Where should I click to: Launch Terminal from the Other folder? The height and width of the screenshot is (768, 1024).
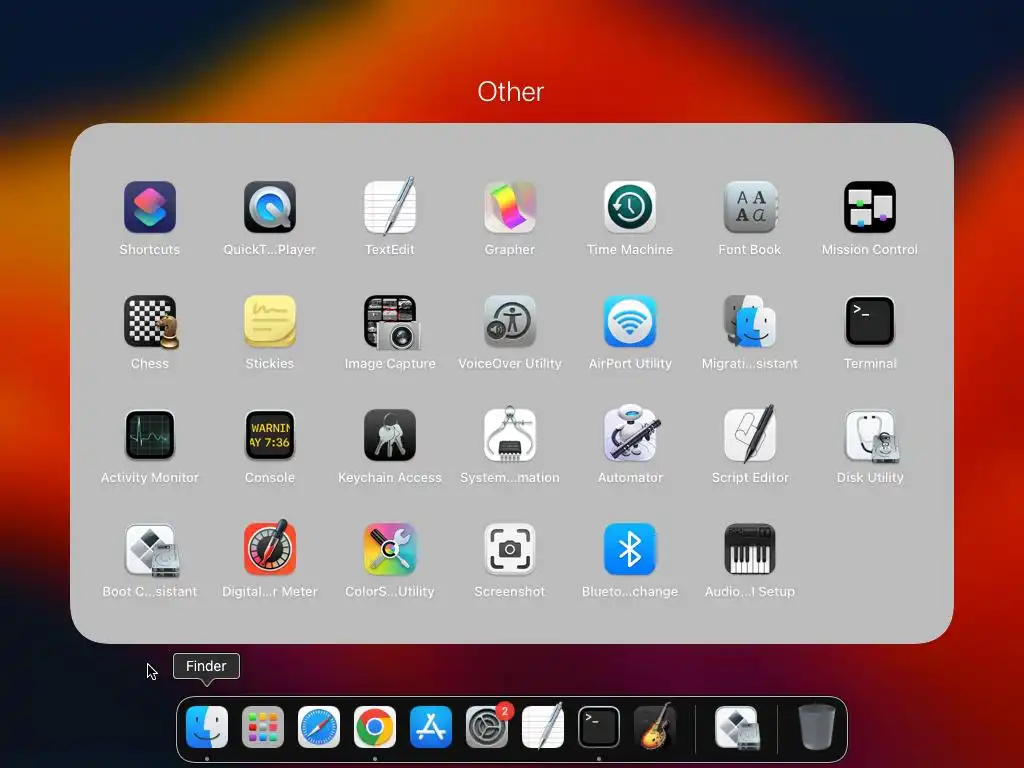[870, 321]
